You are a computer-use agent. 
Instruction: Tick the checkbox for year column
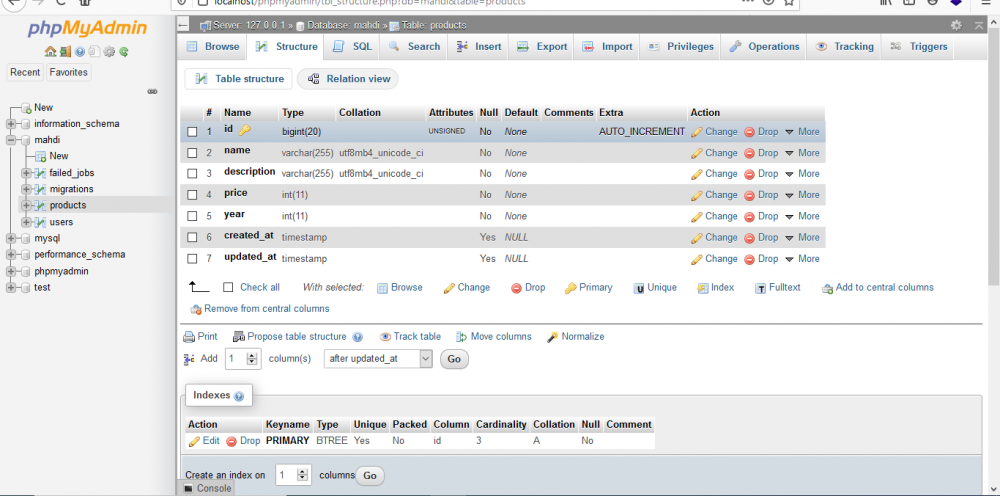[x=192, y=217]
